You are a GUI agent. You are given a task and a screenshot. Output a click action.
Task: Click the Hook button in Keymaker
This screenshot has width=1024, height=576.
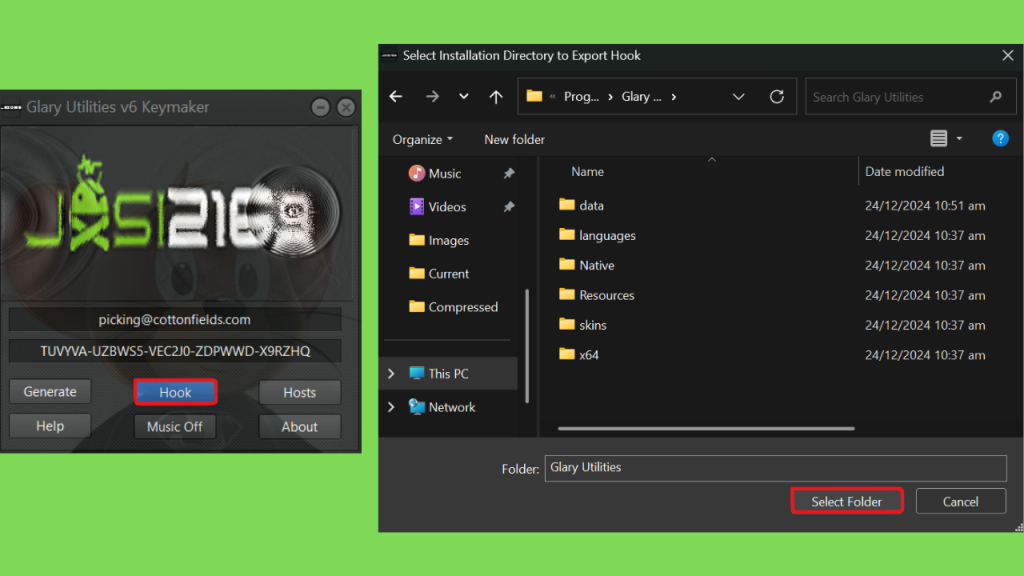coord(175,392)
